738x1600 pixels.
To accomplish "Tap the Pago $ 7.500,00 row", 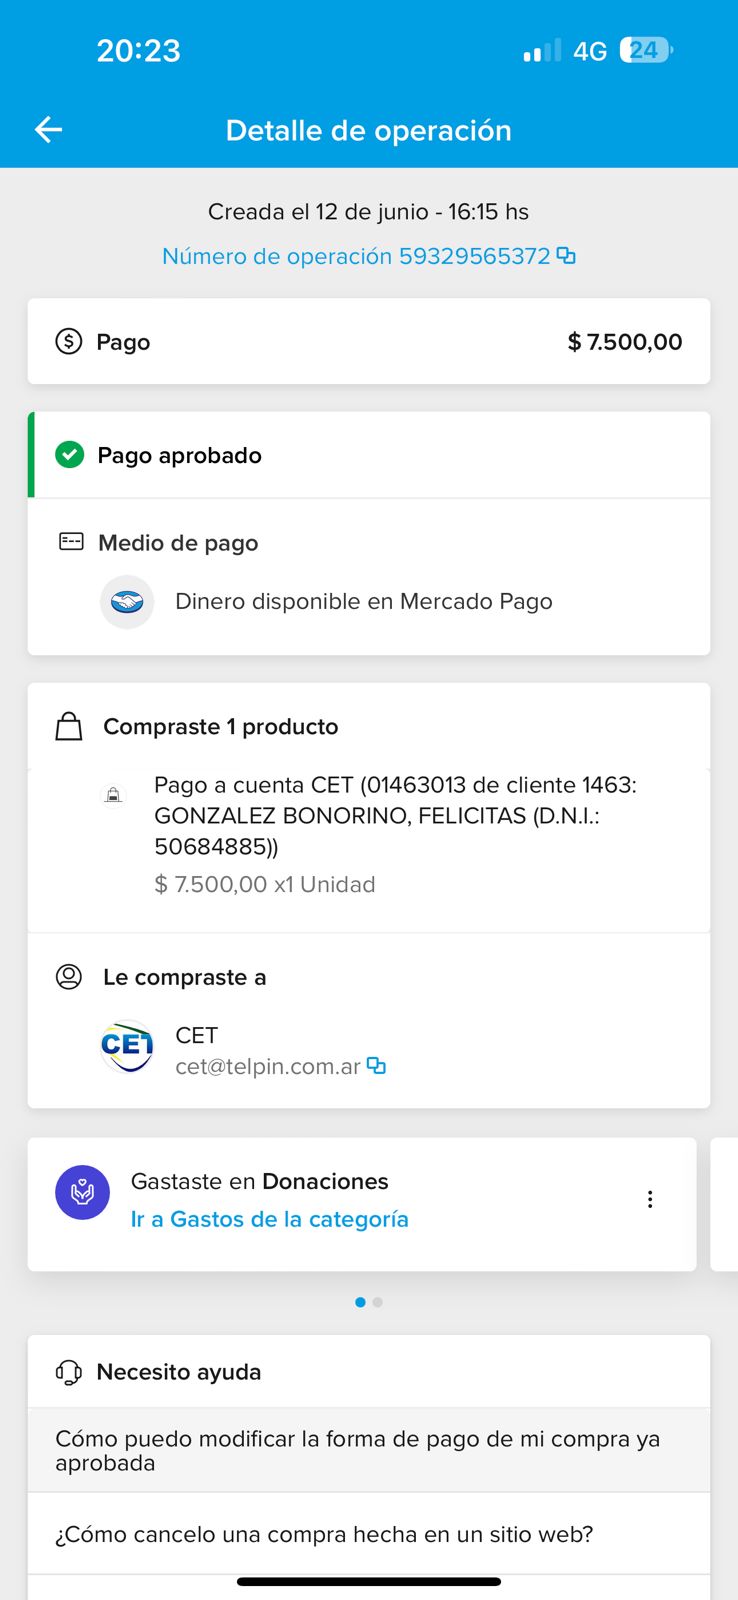I will click(x=368, y=342).
